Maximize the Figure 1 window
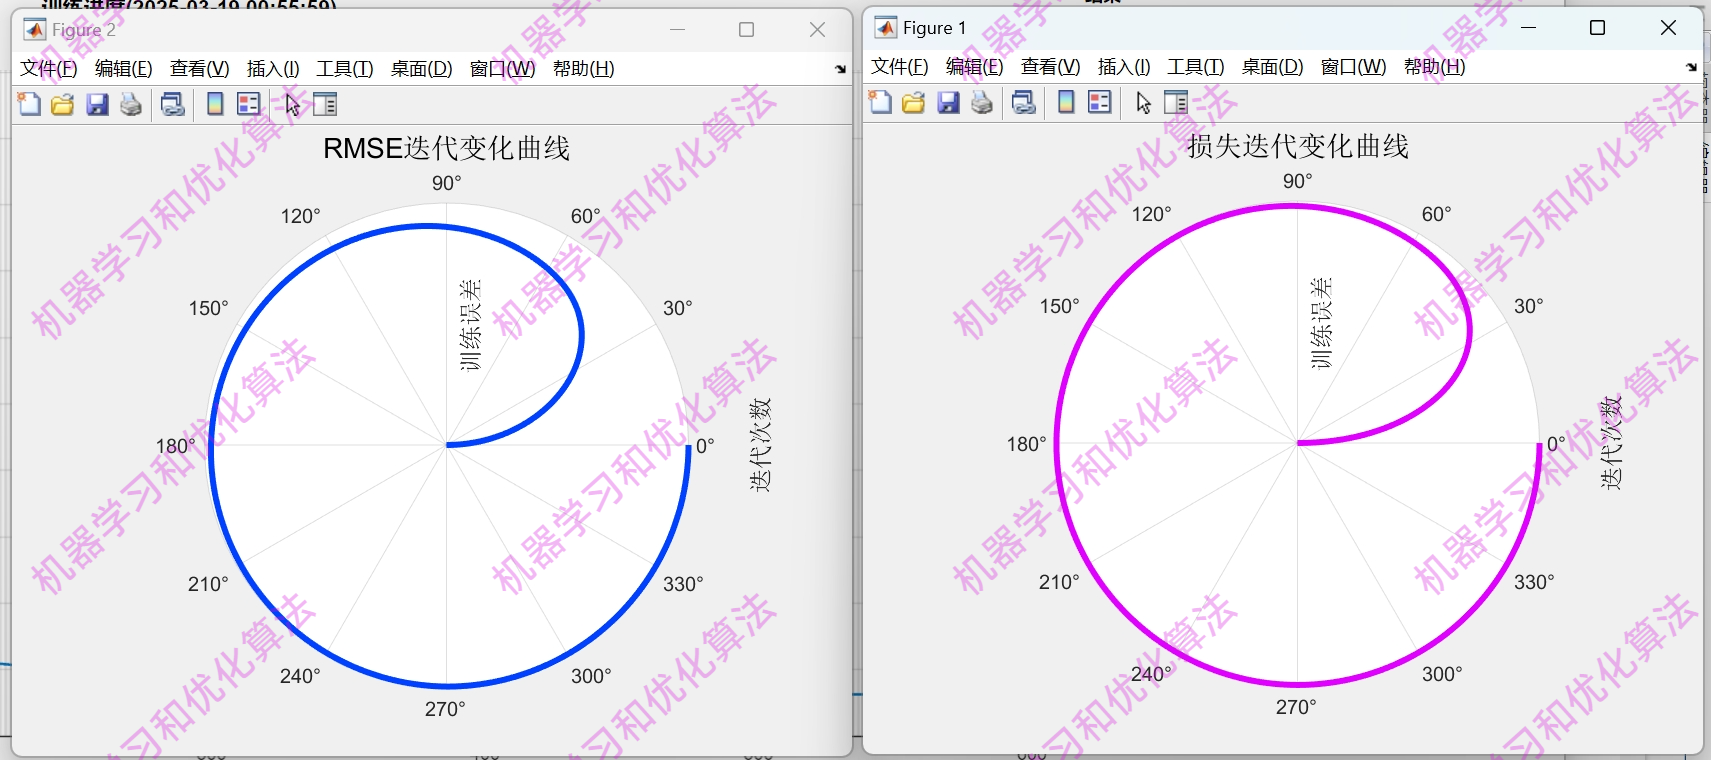 (x=1597, y=28)
